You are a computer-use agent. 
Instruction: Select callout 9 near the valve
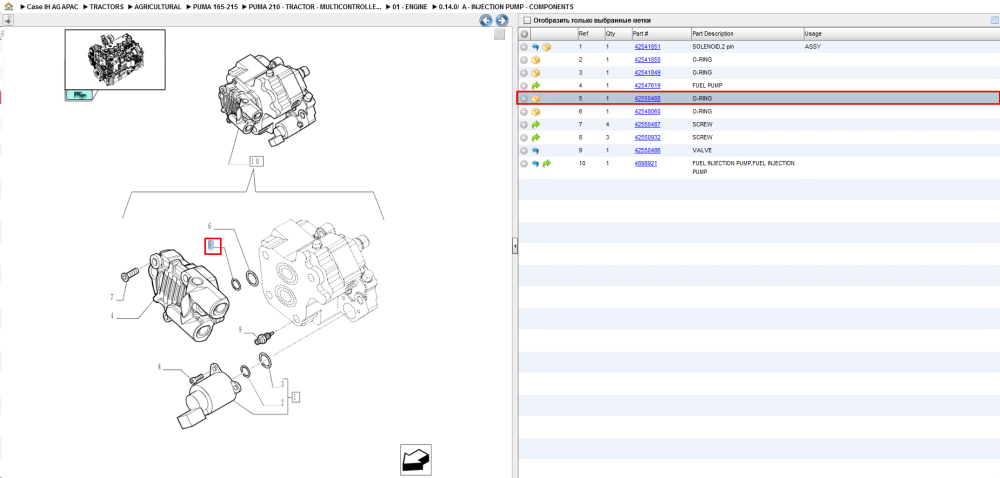pos(240,330)
